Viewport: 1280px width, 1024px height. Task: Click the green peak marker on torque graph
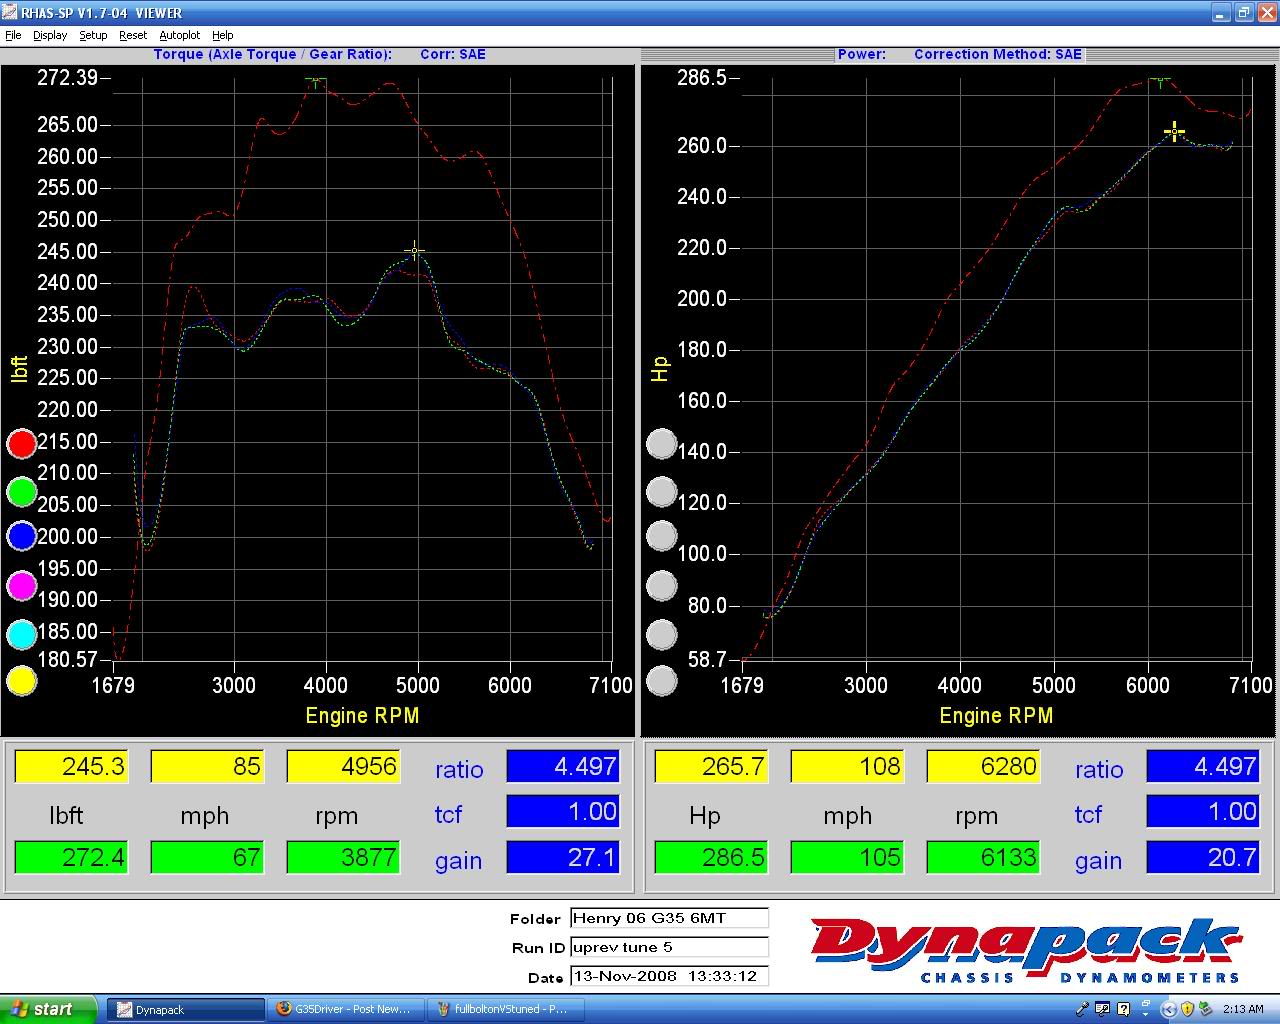tap(315, 82)
